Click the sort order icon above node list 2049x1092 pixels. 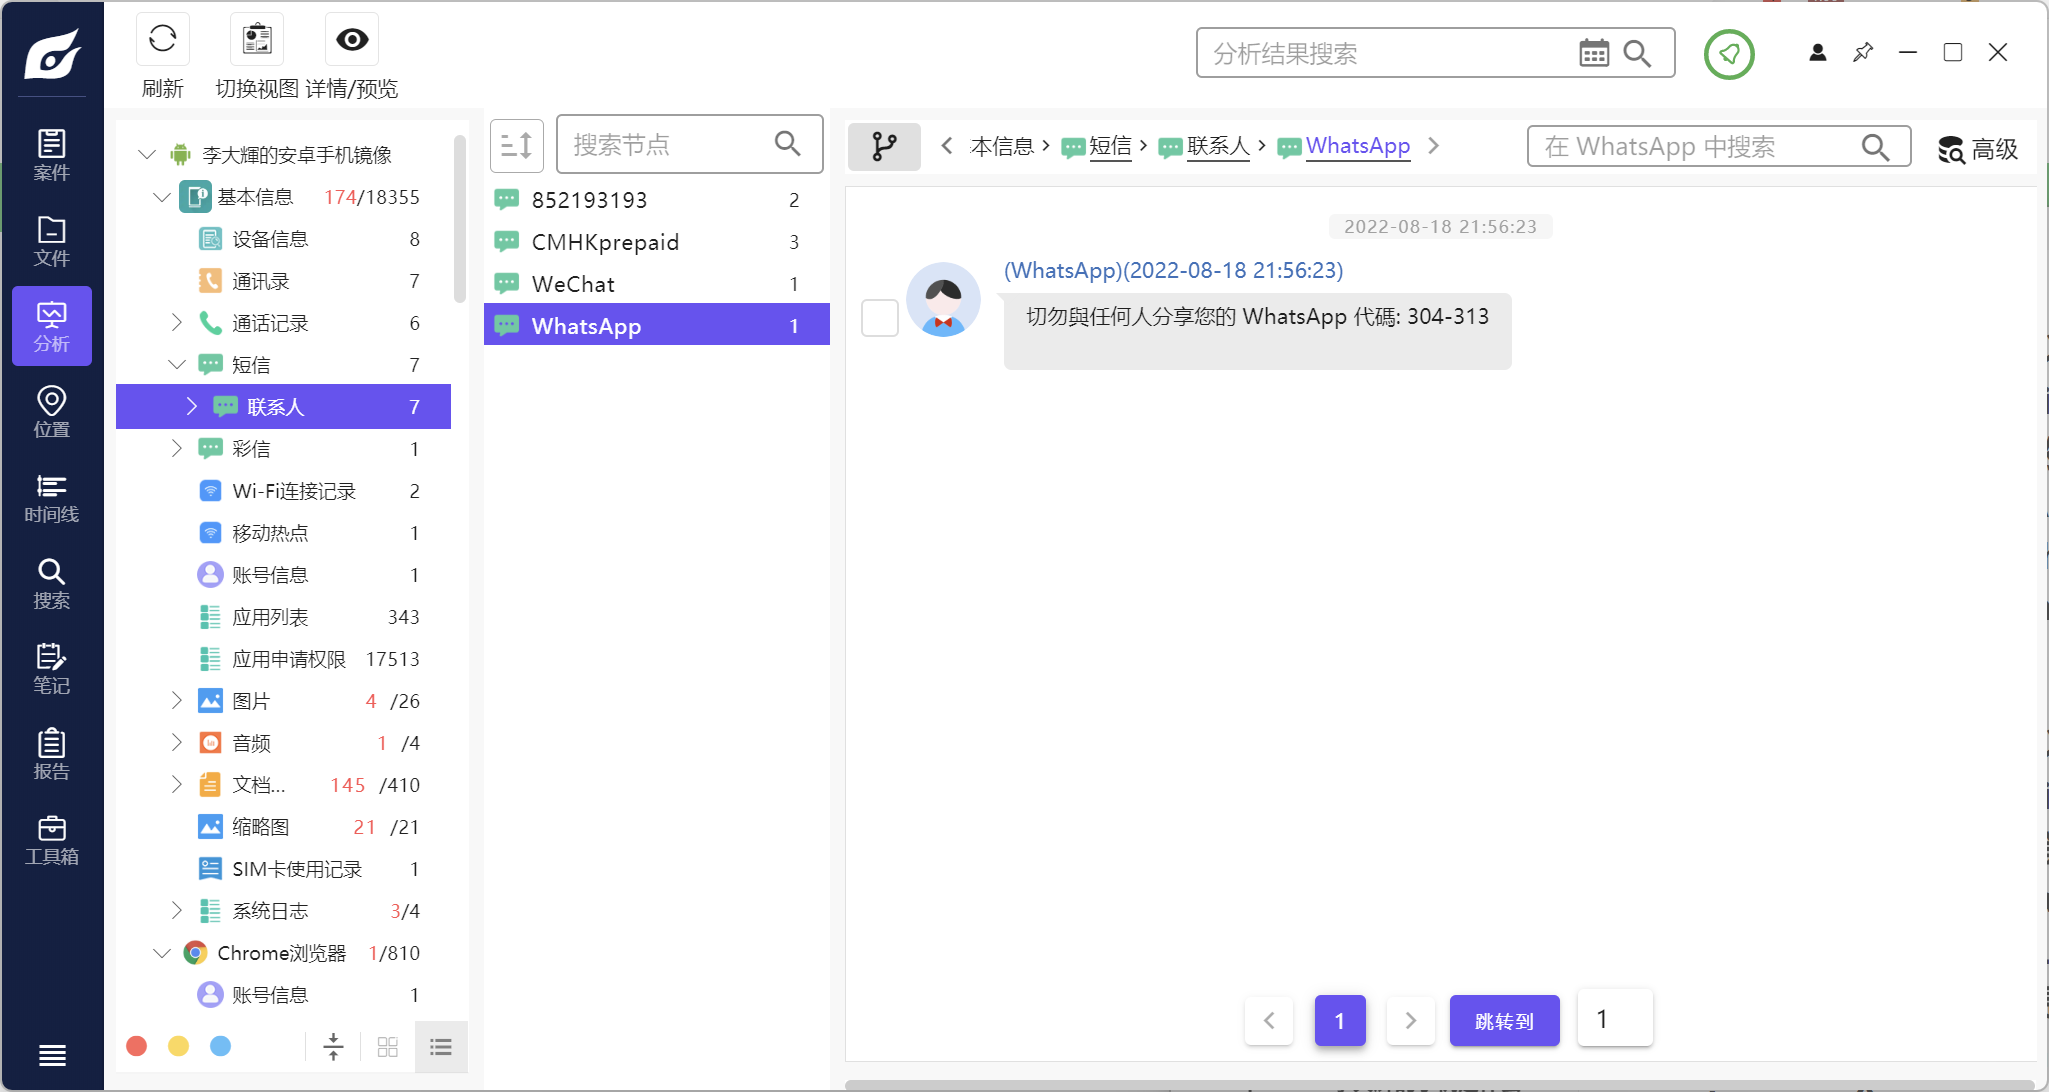click(516, 146)
